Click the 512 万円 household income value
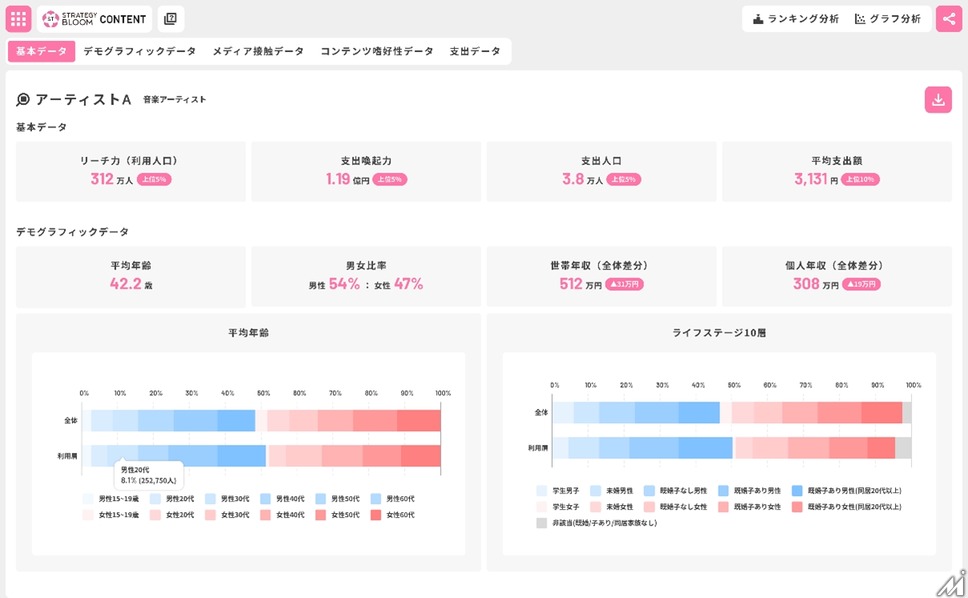This screenshot has width=968, height=598. pos(580,284)
